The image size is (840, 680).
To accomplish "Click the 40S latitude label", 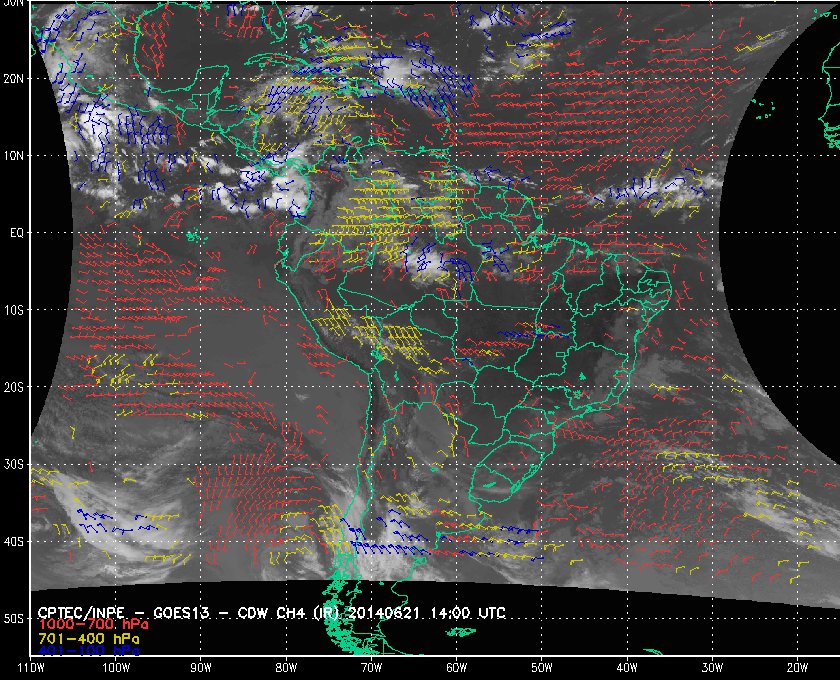I will [x=13, y=542].
